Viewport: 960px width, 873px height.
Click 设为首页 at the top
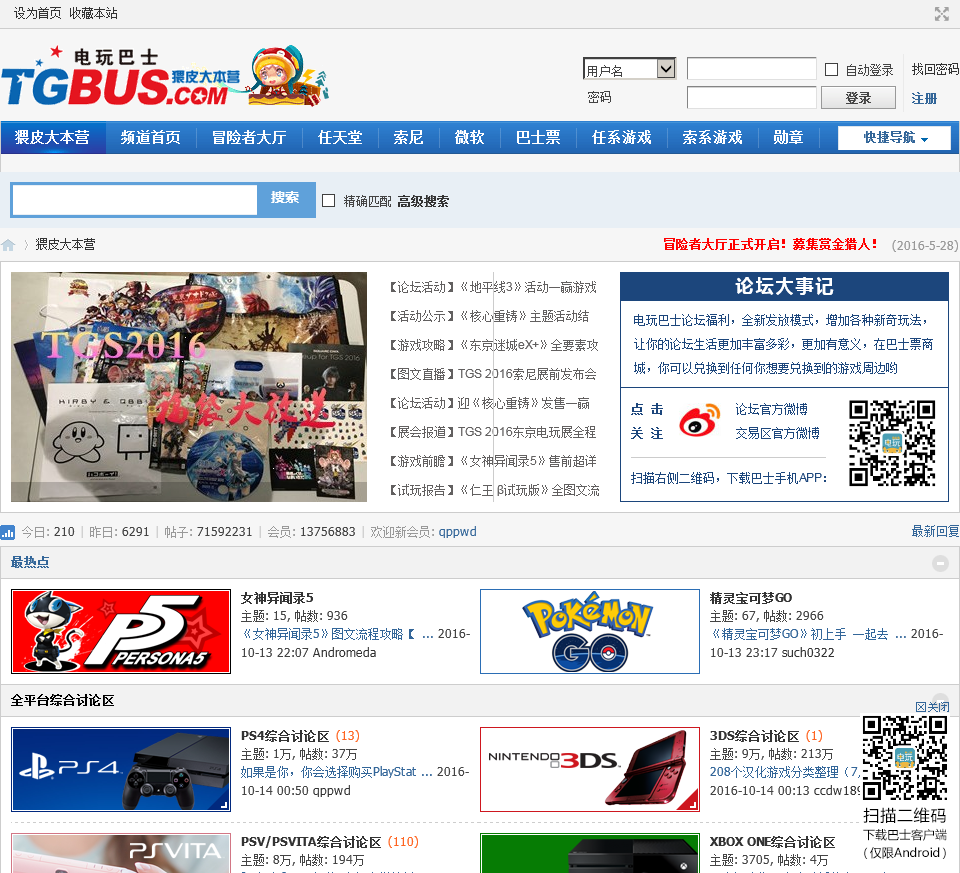[x=37, y=13]
